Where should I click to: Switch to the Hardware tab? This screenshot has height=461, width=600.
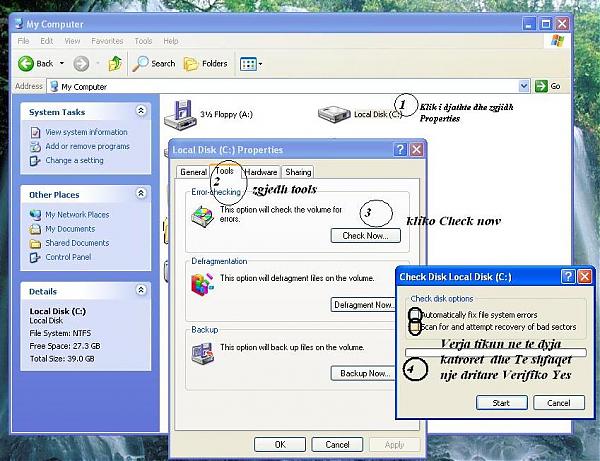[x=261, y=172]
